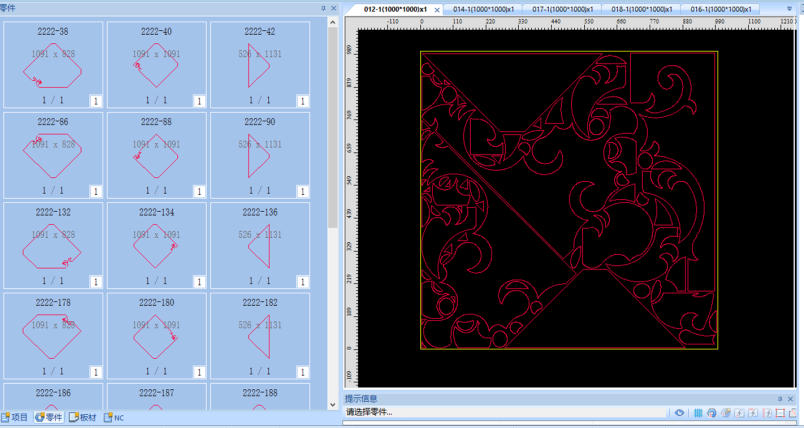Click the 2222-188 part label
804x428 pixels.
tap(260, 393)
